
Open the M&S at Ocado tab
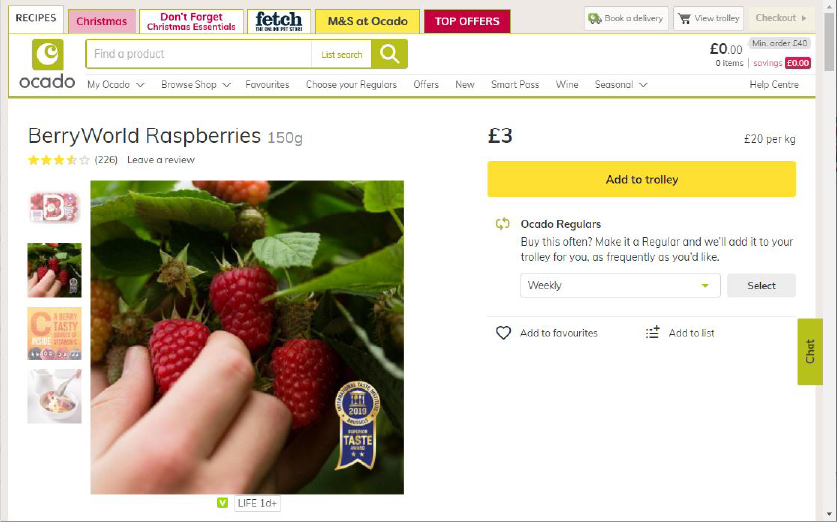click(x=368, y=21)
